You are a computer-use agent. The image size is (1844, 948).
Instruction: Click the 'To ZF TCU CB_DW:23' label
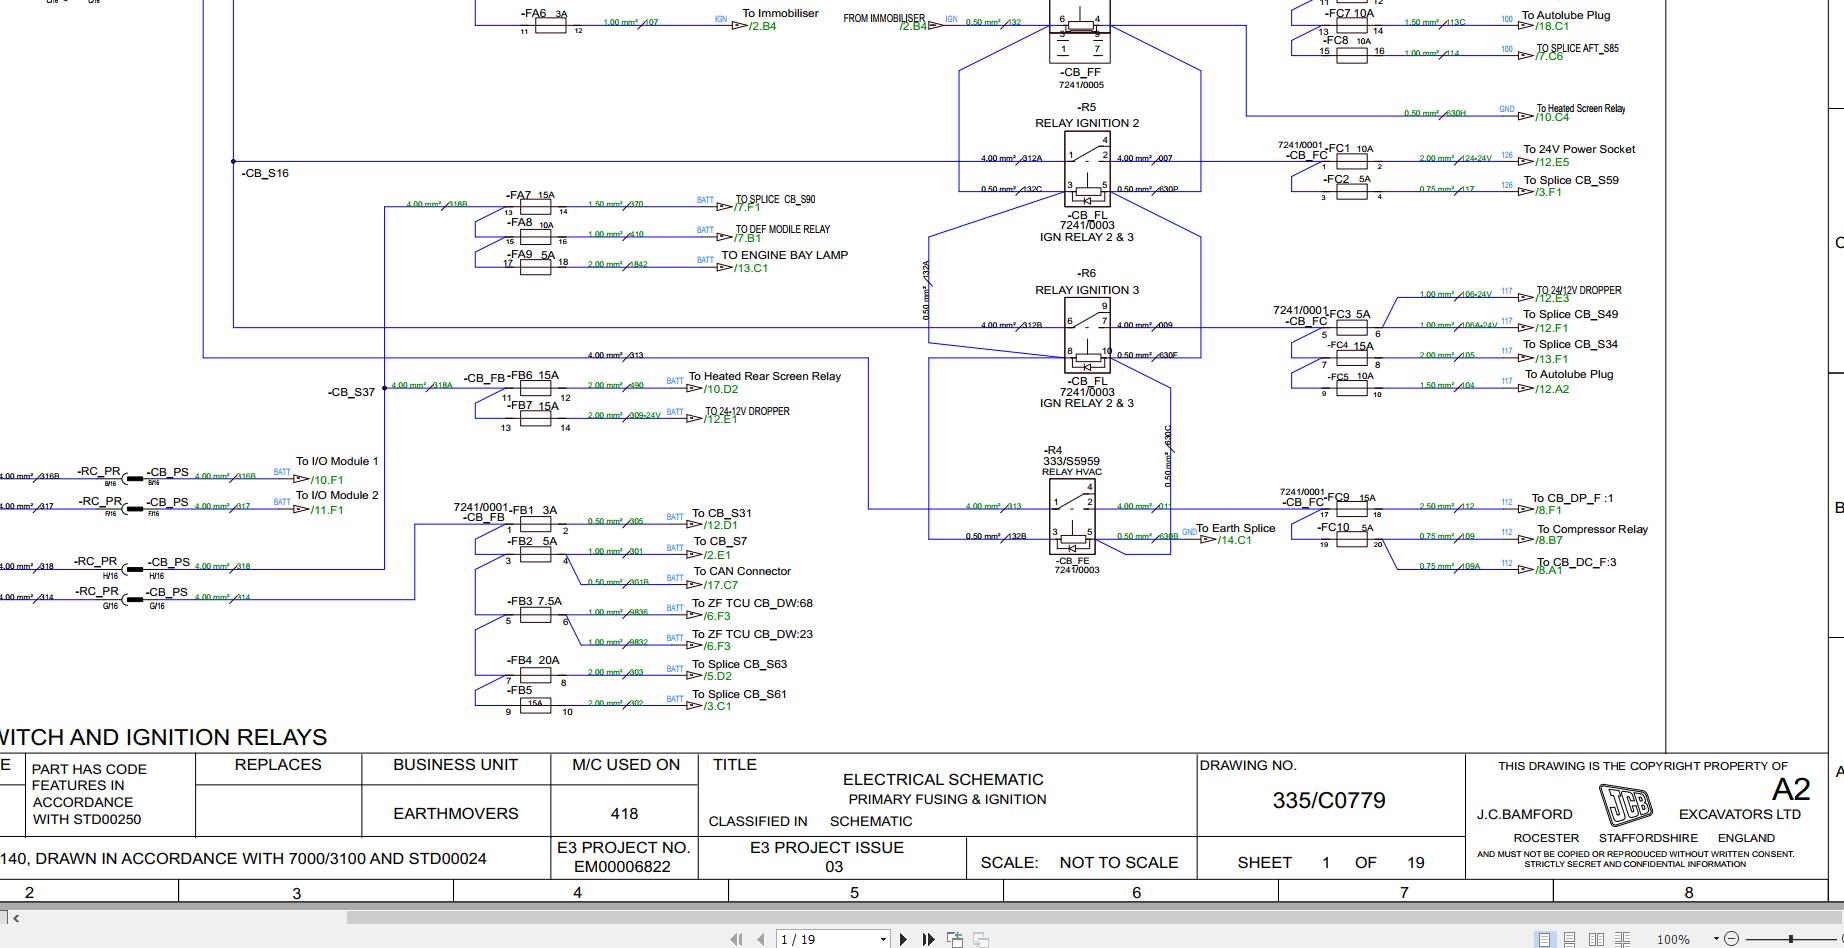(752, 635)
